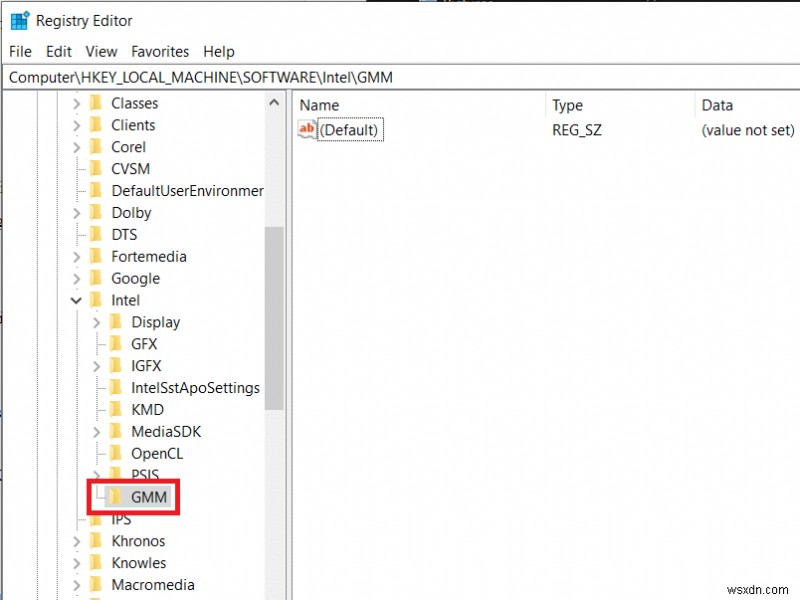800x600 pixels.
Task: Collapse the Intel key
Action: (76, 301)
